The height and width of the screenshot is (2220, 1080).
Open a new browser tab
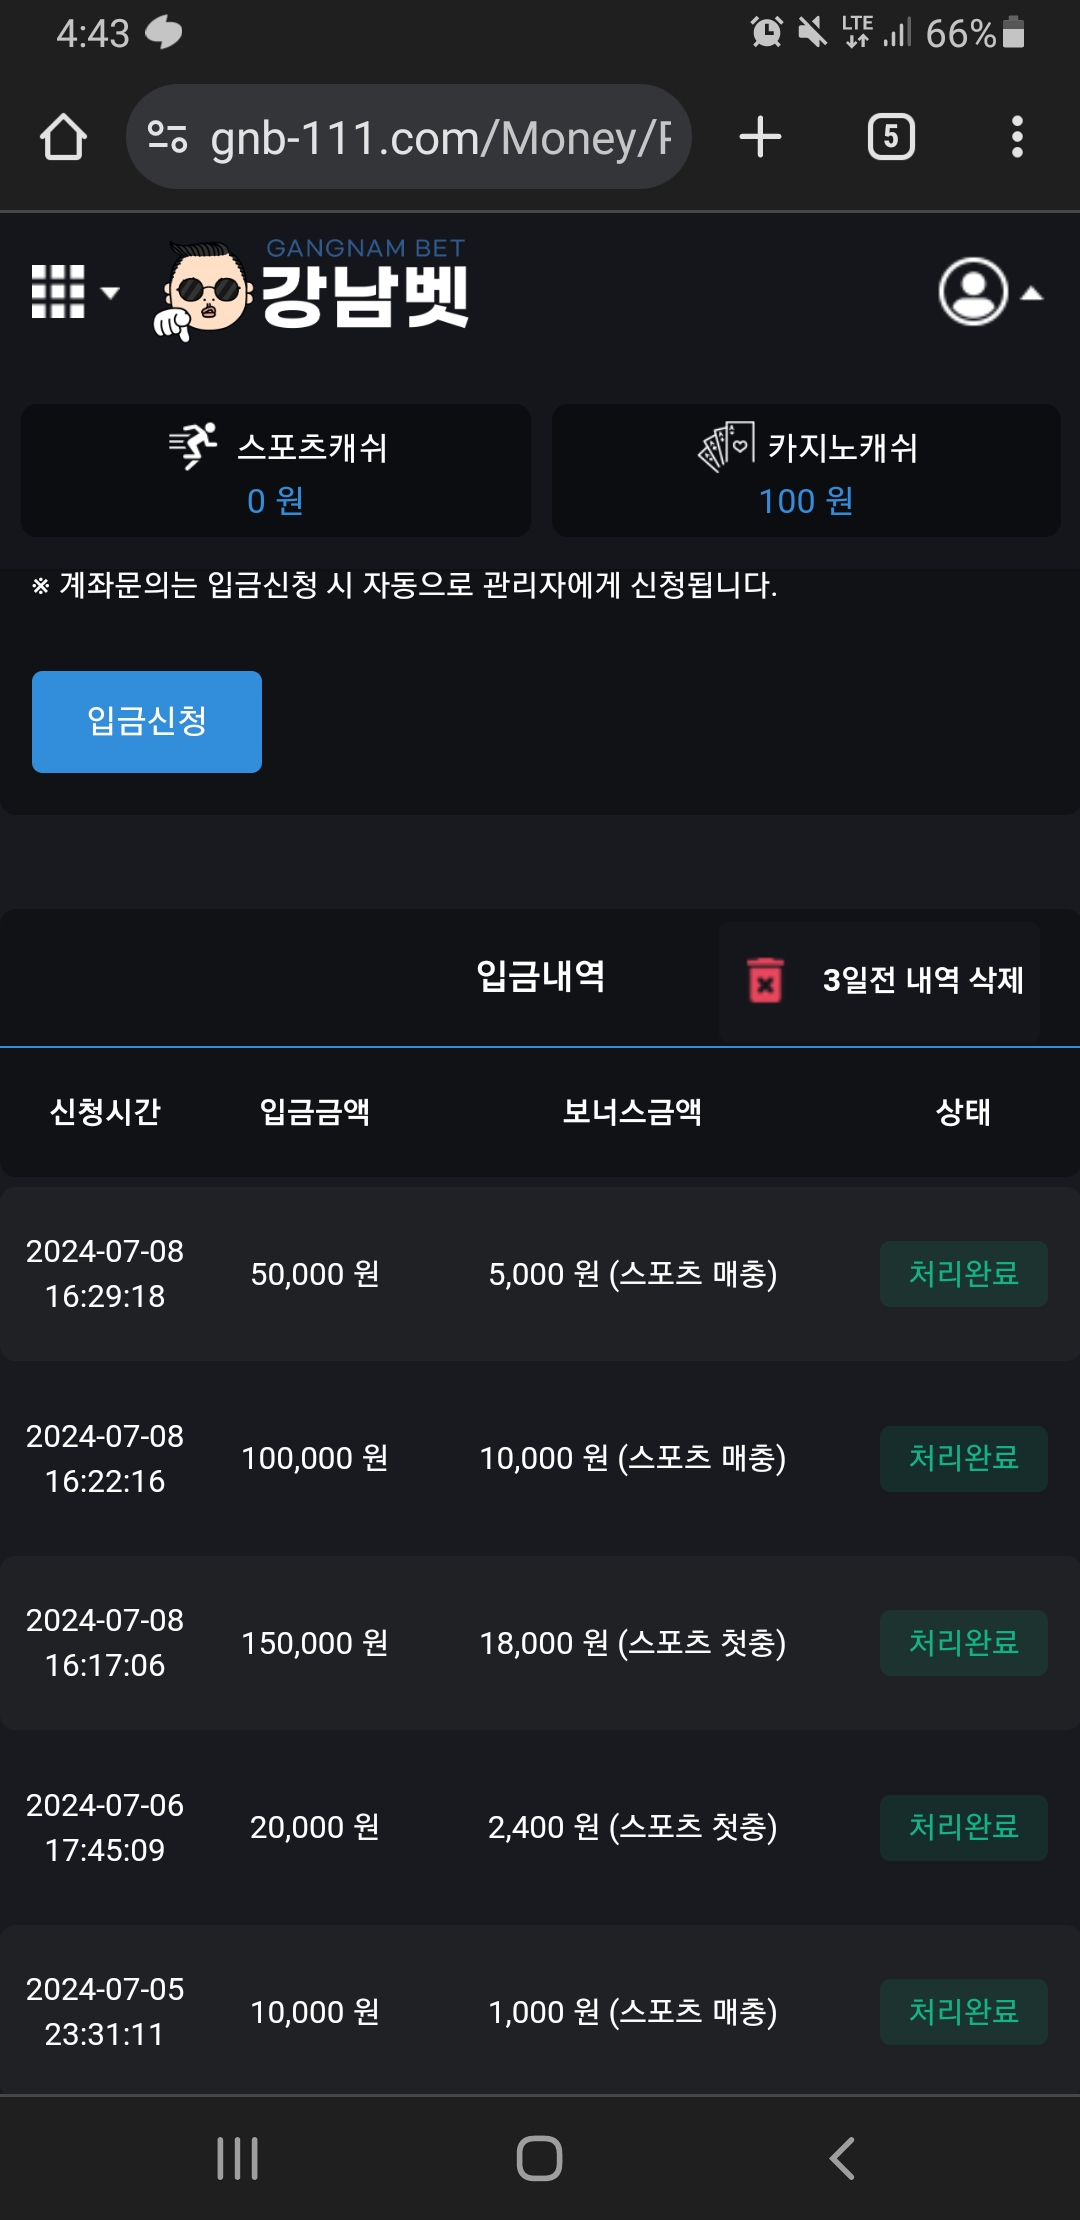pos(760,137)
